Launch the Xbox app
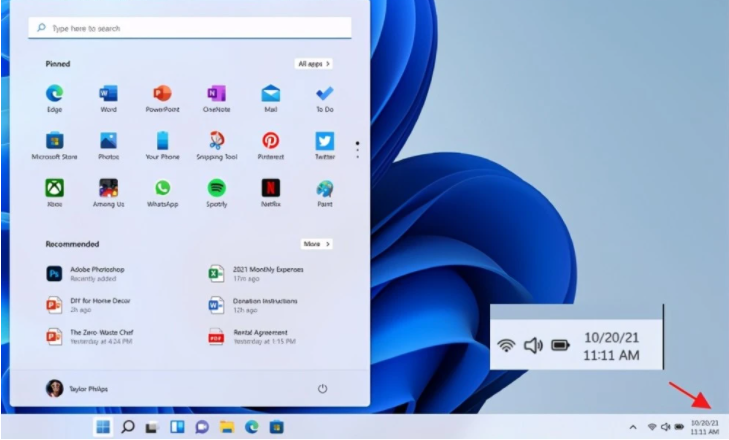Viewport: 729px width, 440px height. [x=55, y=188]
